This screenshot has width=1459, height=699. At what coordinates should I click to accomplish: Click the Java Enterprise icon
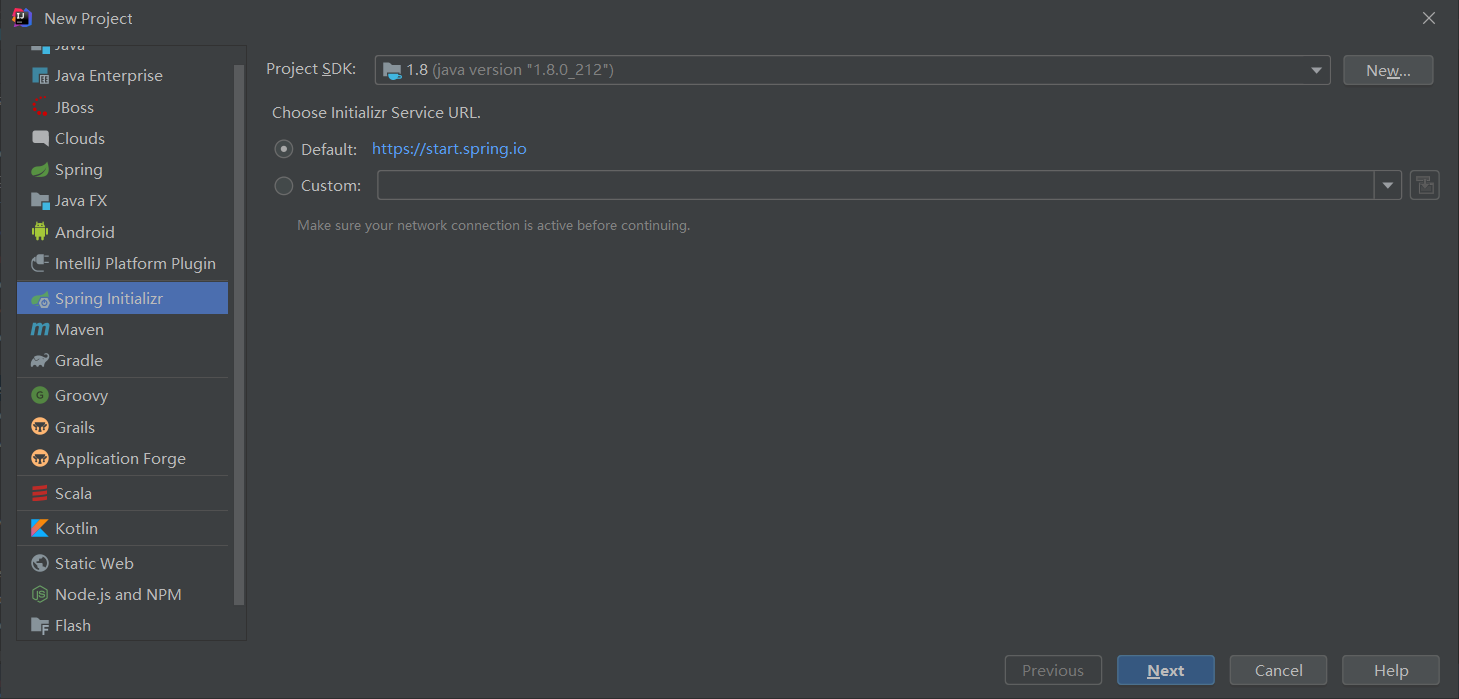(x=40, y=76)
